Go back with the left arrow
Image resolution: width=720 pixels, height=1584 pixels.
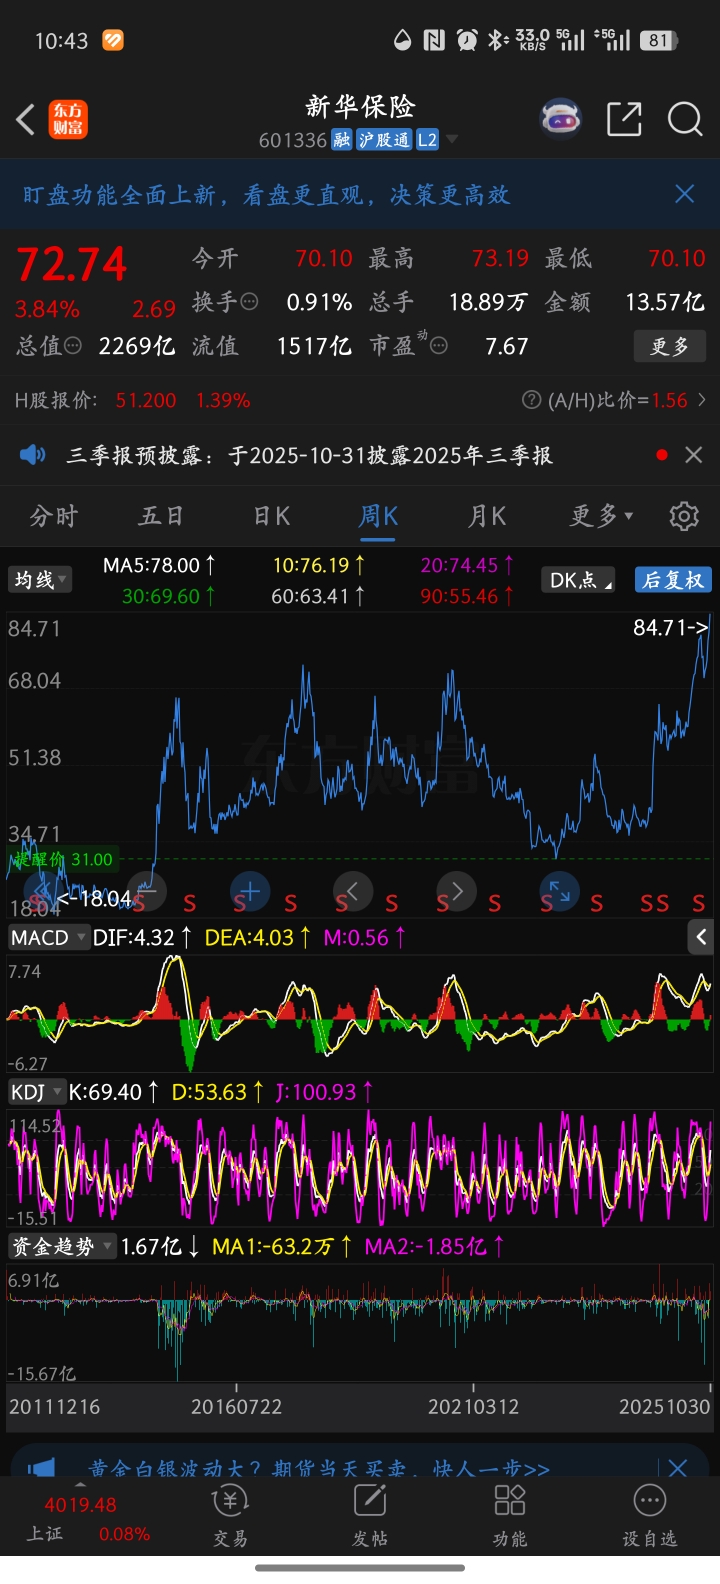[26, 120]
